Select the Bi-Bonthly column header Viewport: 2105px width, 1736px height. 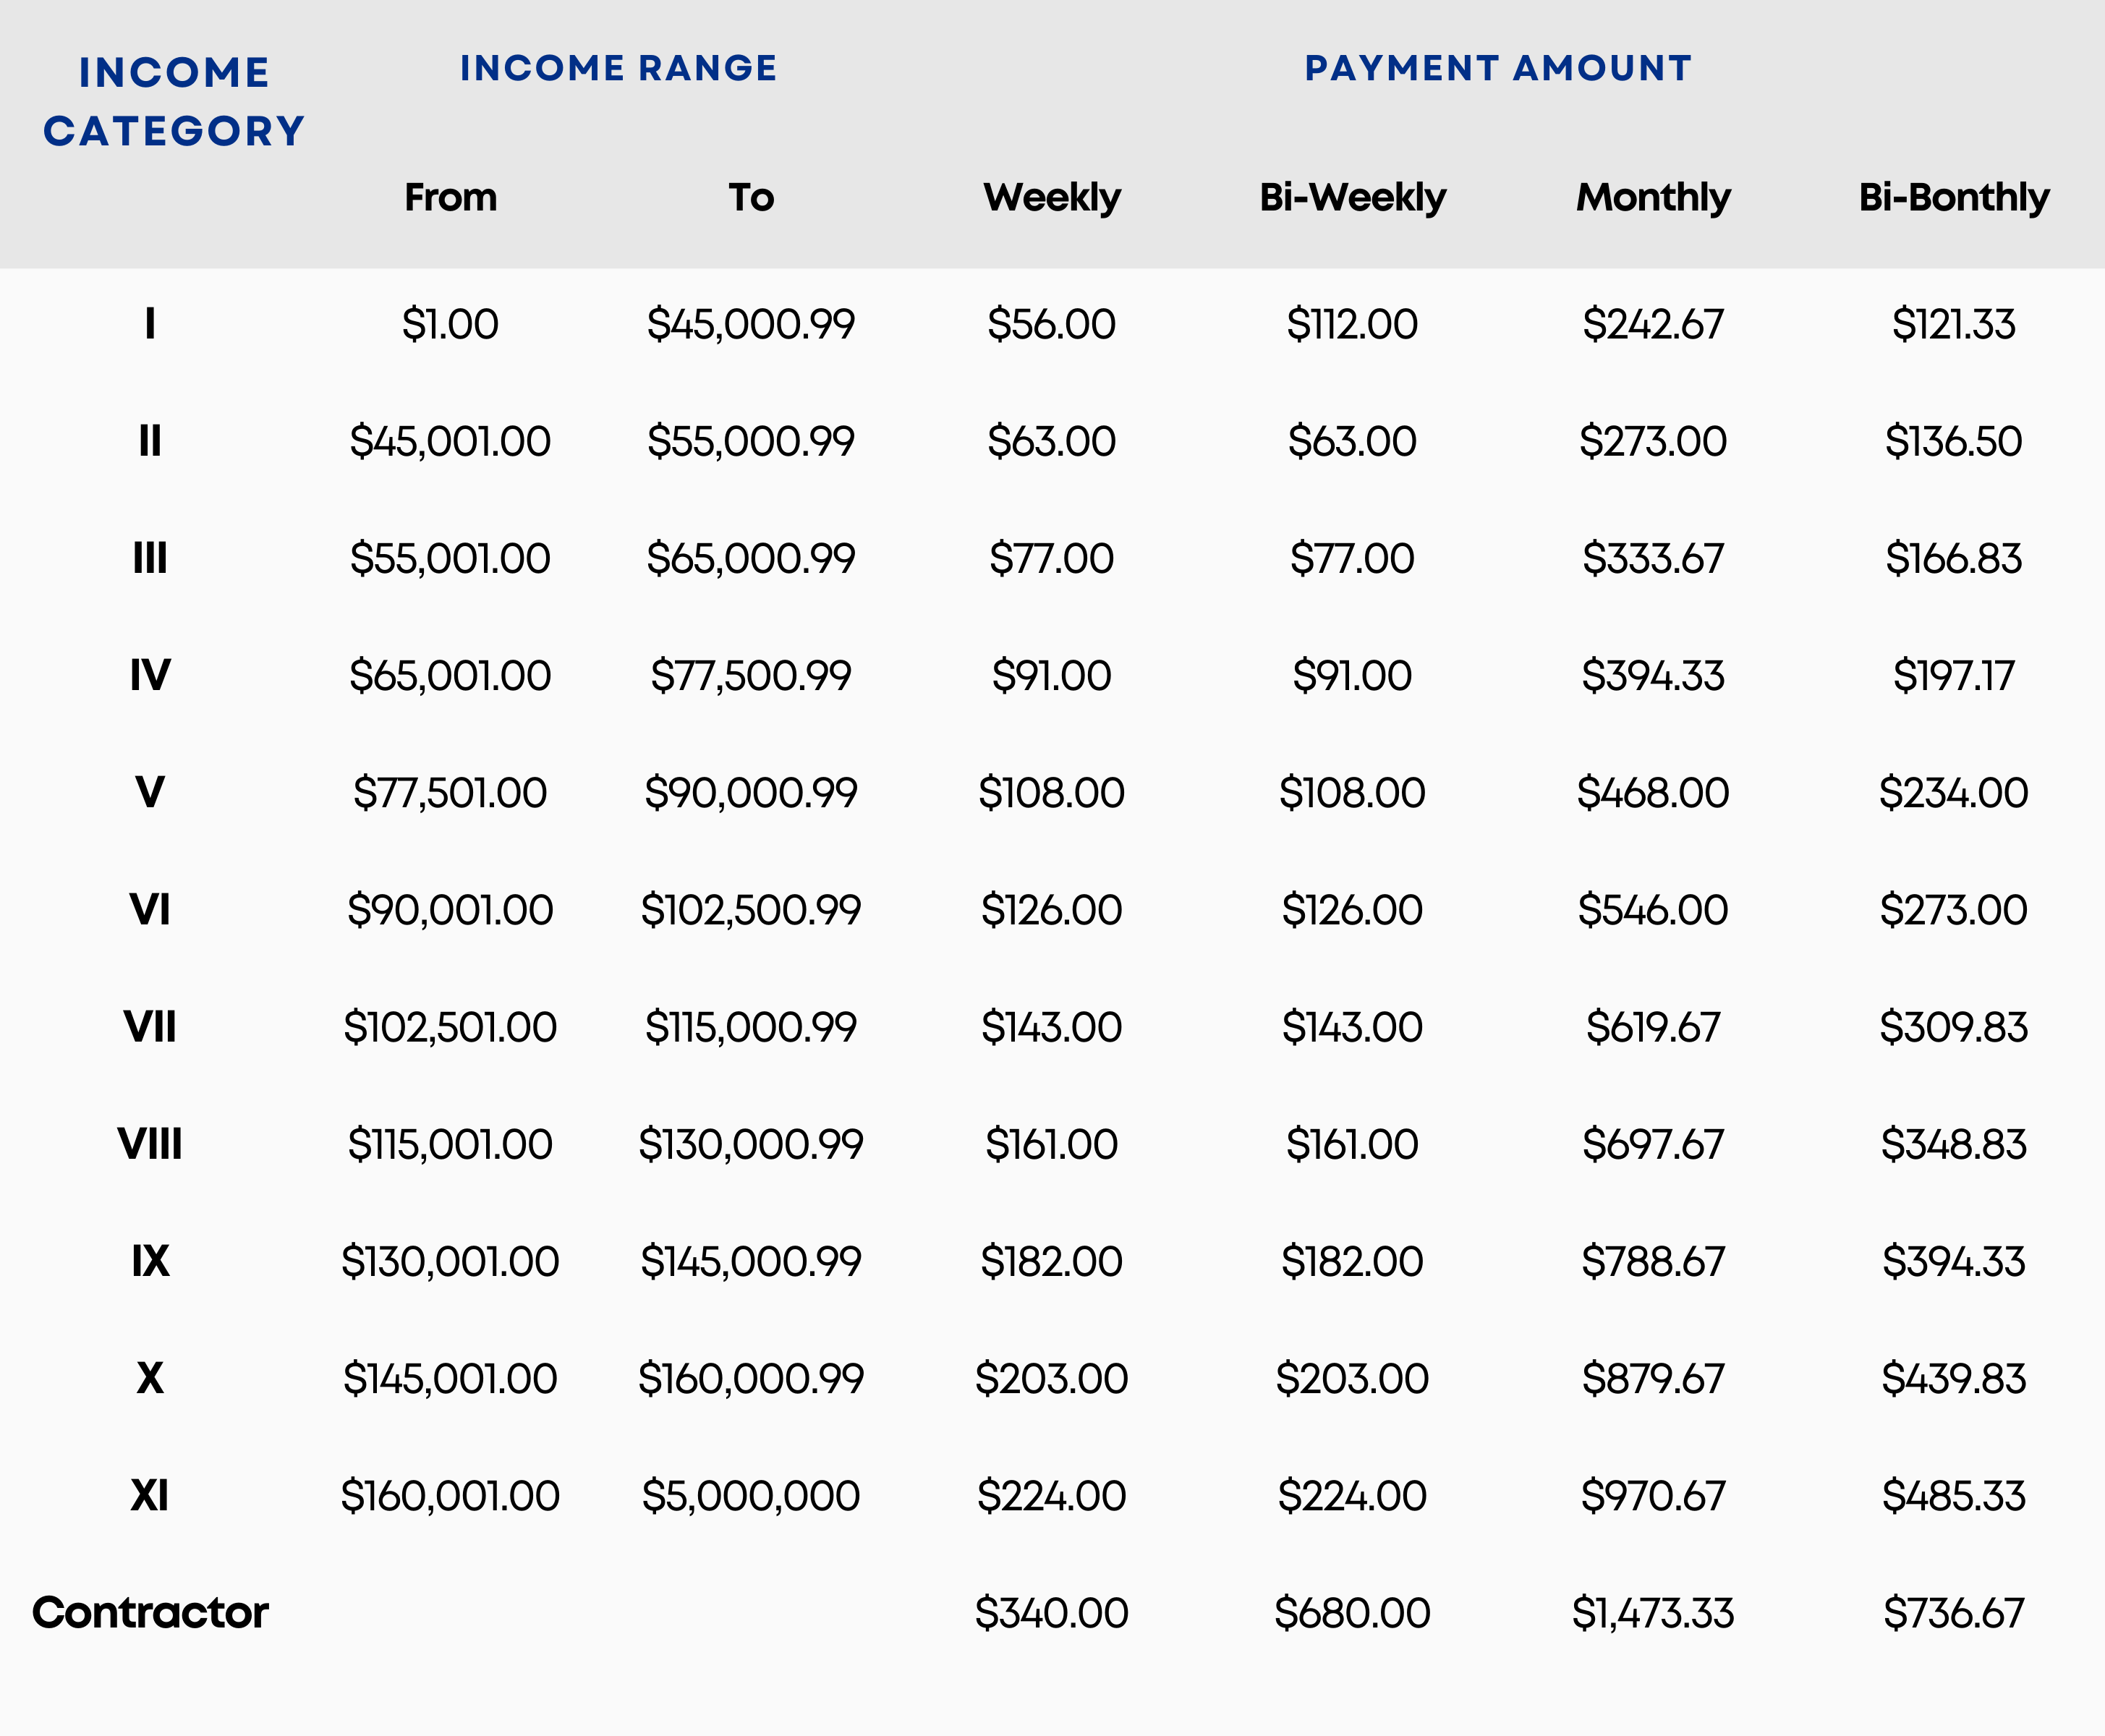click(x=1953, y=197)
